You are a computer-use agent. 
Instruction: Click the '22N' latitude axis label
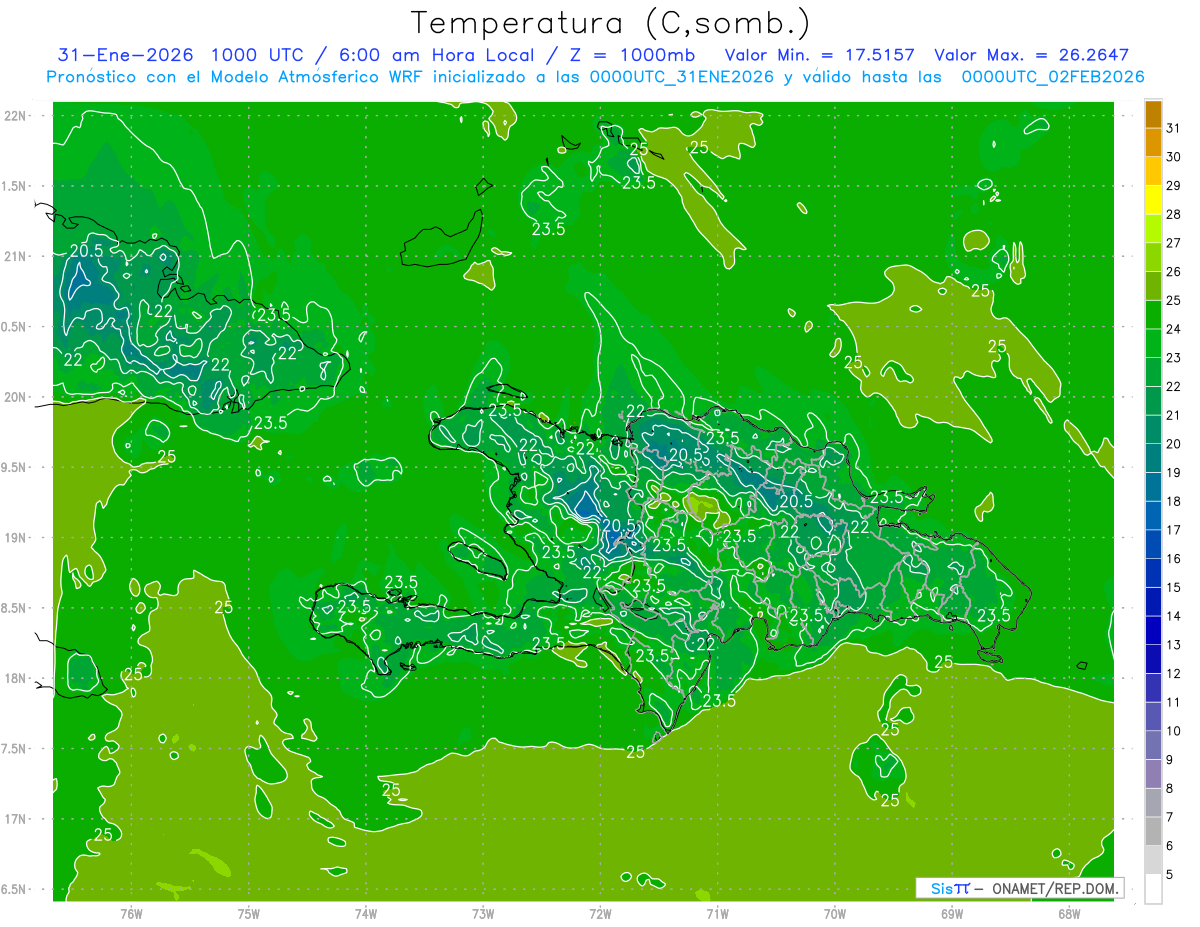point(15,116)
